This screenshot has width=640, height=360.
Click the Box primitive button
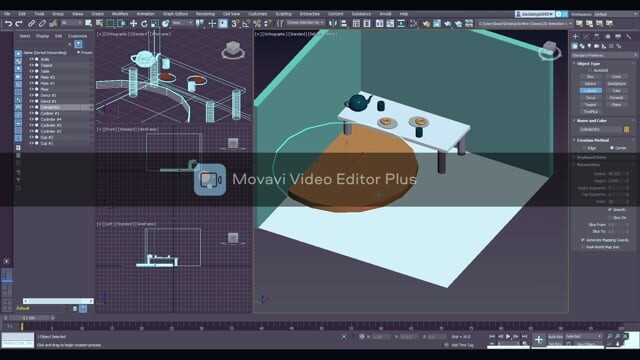point(591,77)
